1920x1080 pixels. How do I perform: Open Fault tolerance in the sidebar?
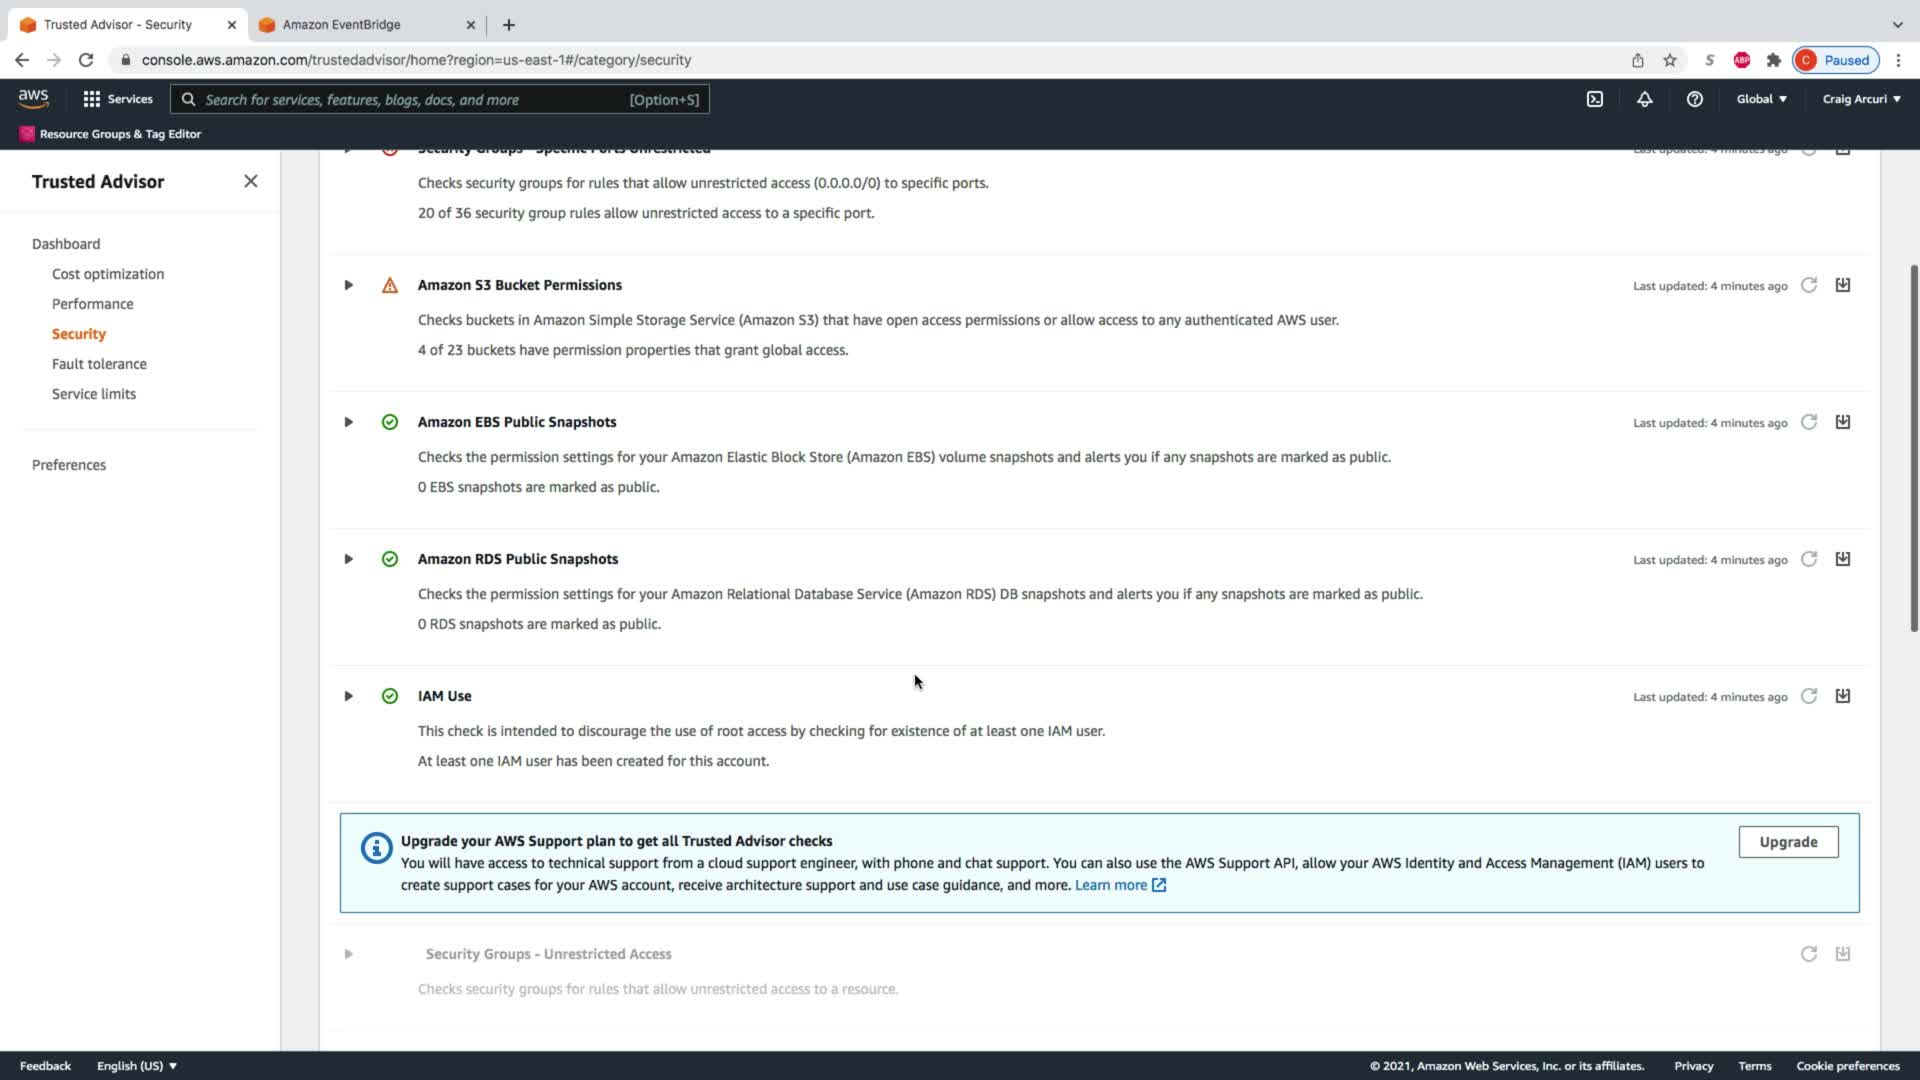[99, 364]
